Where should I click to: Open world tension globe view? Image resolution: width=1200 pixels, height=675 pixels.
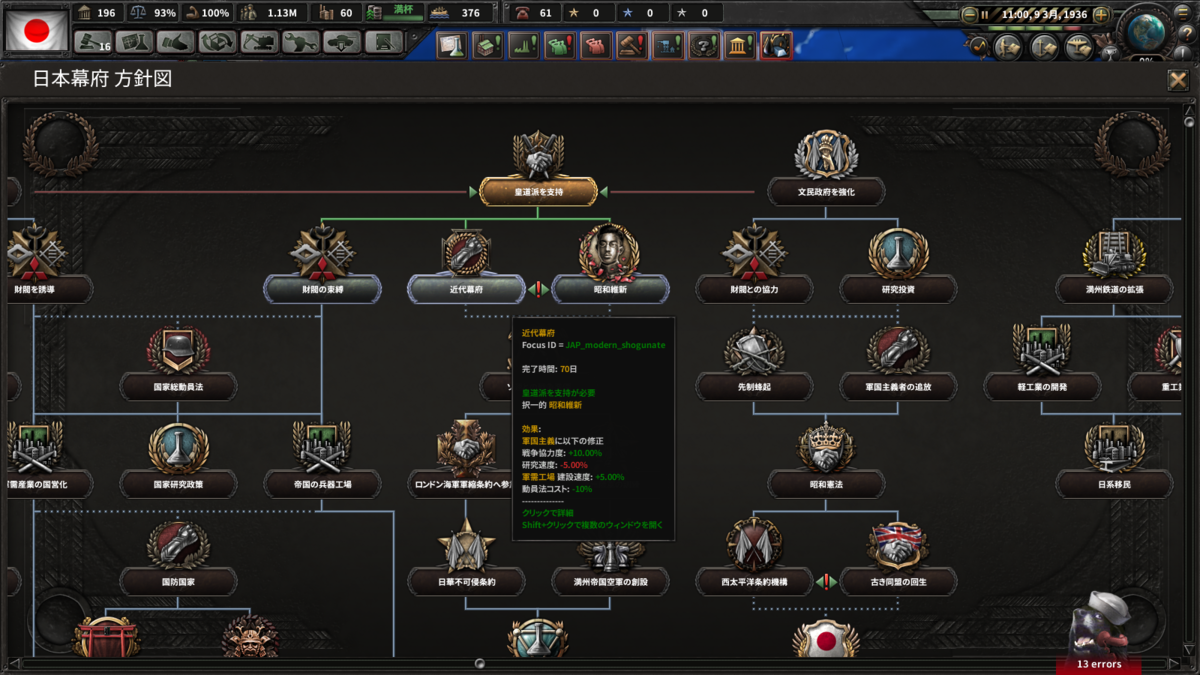(1146, 30)
